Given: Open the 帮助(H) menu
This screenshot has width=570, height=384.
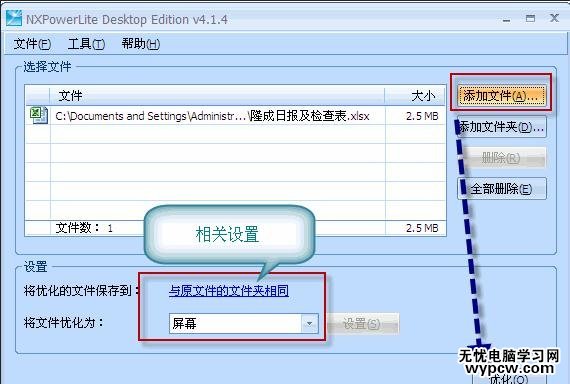Looking at the screenshot, I should 141,44.
